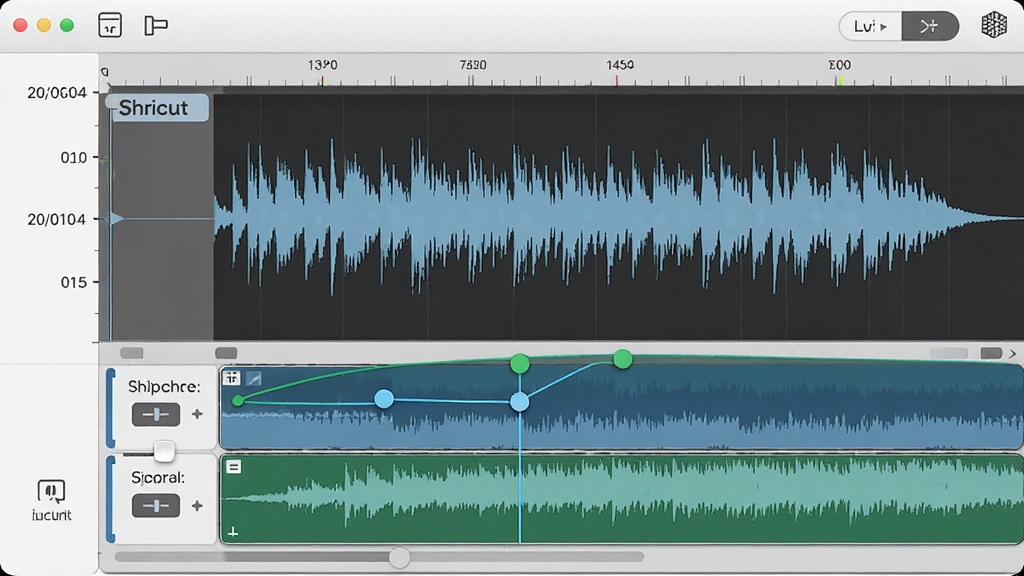Image resolution: width=1024 pixels, height=576 pixels.
Task: Click the playhead triangle at the waveform's left edge
Action: point(117,218)
